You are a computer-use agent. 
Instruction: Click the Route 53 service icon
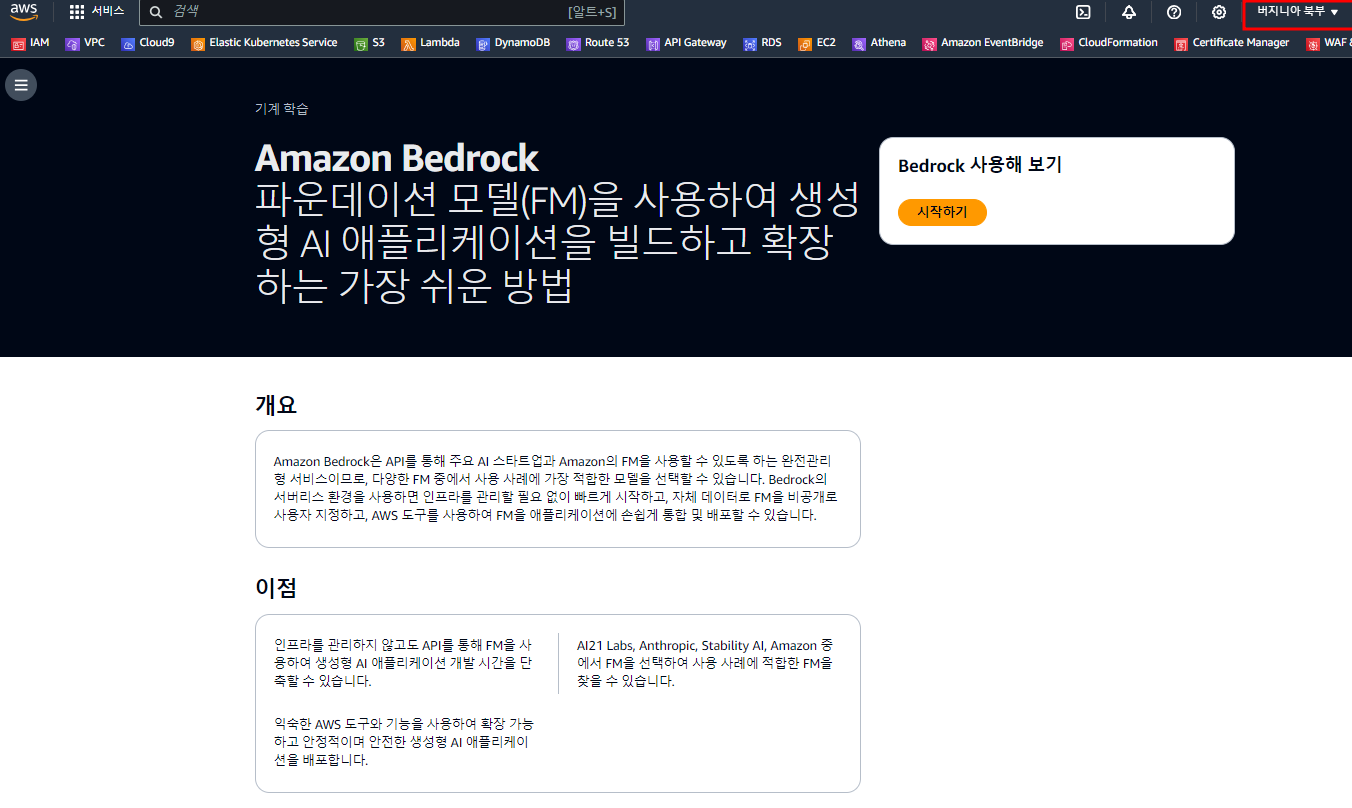pyautogui.click(x=573, y=44)
